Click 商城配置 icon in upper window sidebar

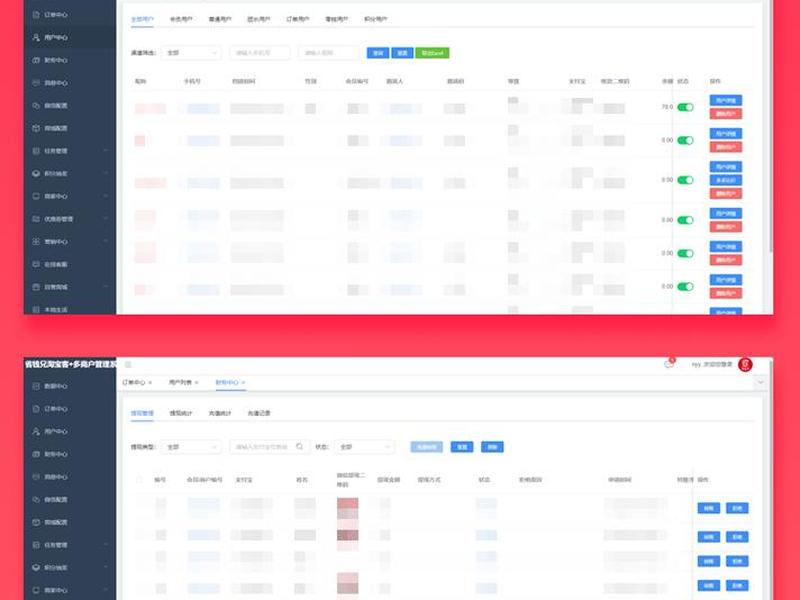(36, 128)
